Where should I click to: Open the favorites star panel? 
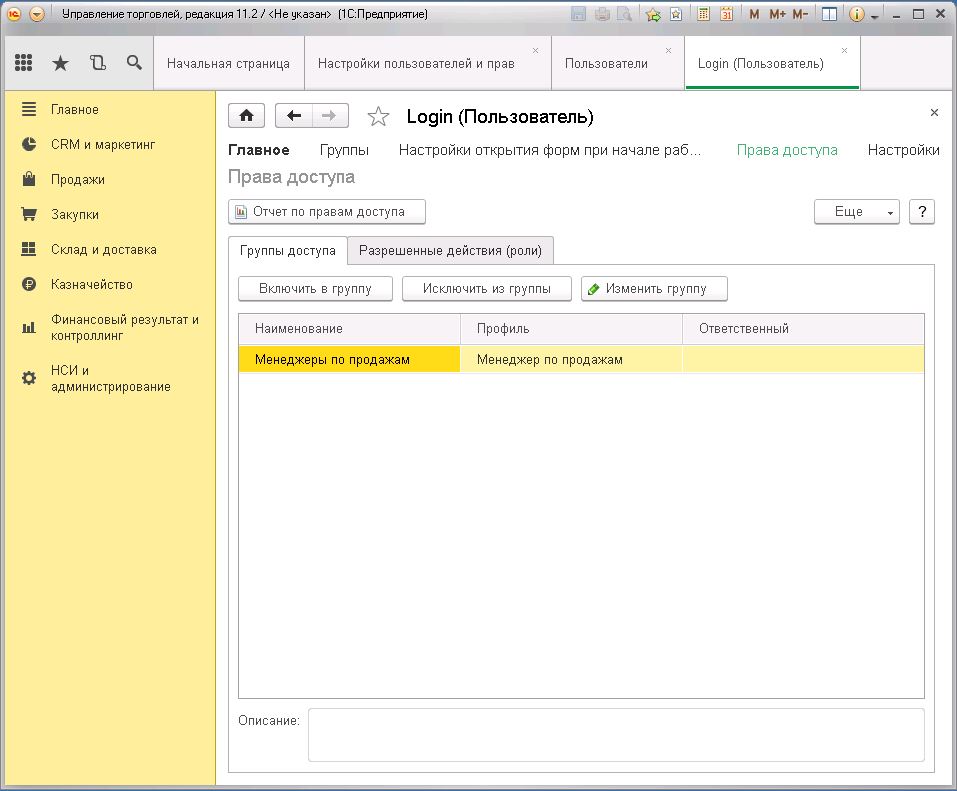coord(60,62)
